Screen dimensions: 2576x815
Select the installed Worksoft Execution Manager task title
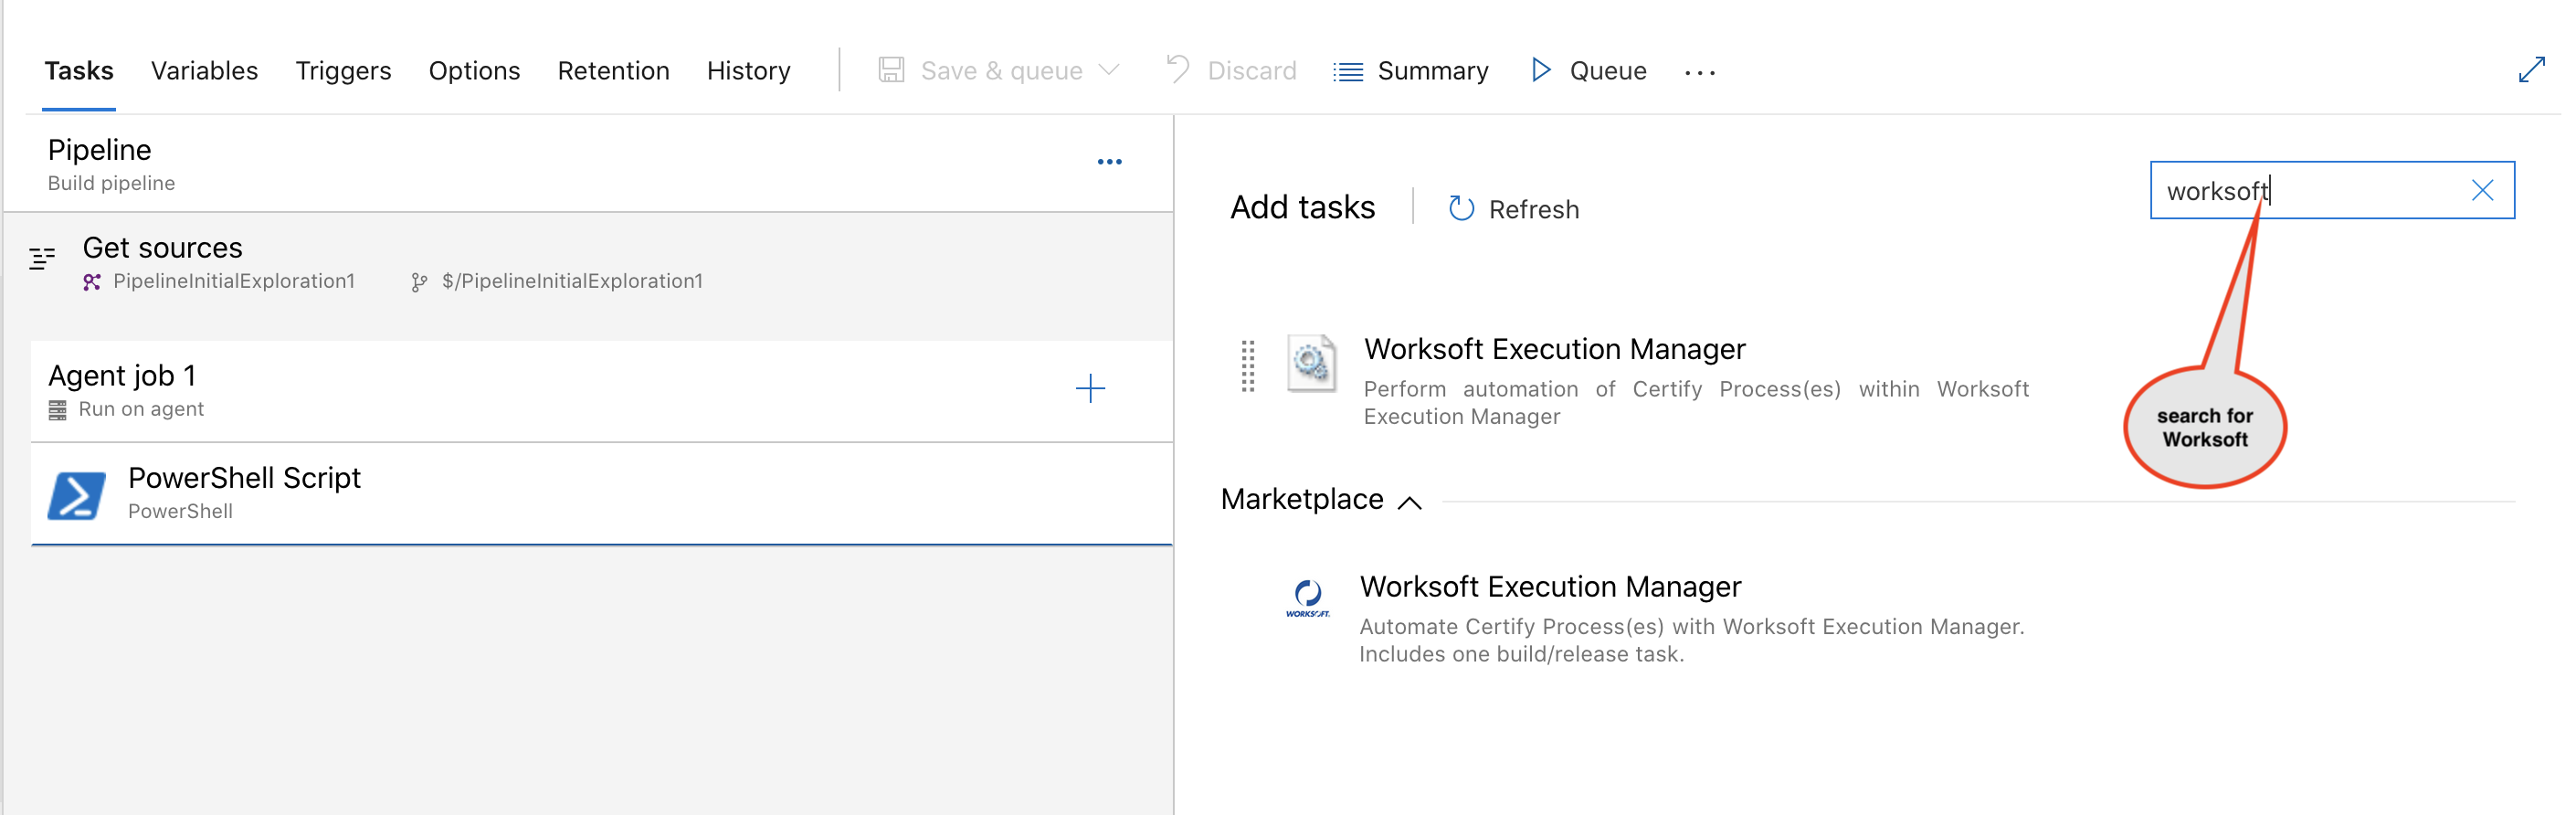click(1554, 349)
